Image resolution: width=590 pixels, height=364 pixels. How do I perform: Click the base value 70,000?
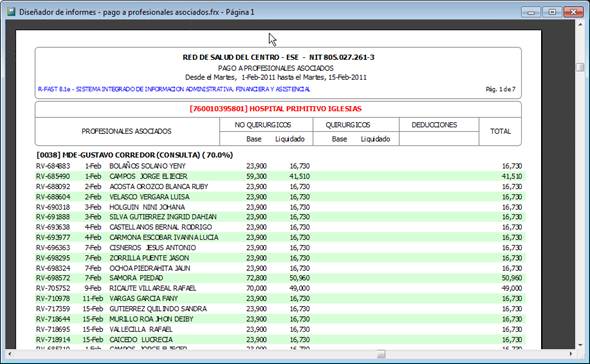coord(257,288)
